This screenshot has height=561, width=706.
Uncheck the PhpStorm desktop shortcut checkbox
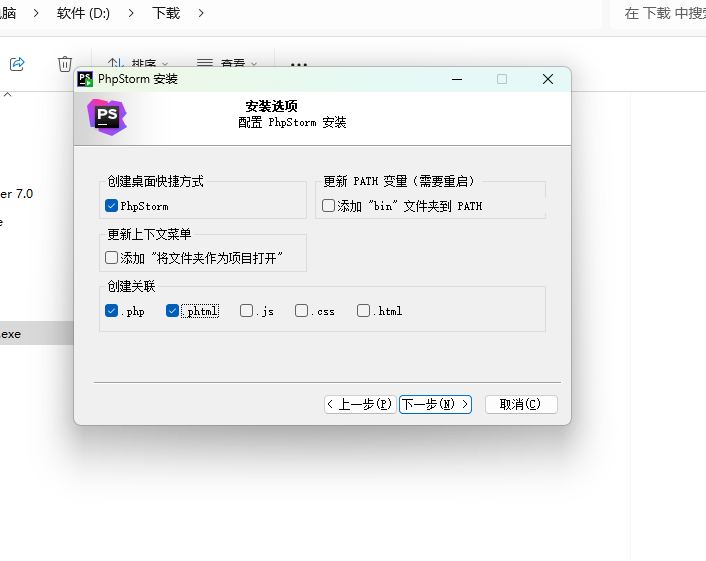111,206
